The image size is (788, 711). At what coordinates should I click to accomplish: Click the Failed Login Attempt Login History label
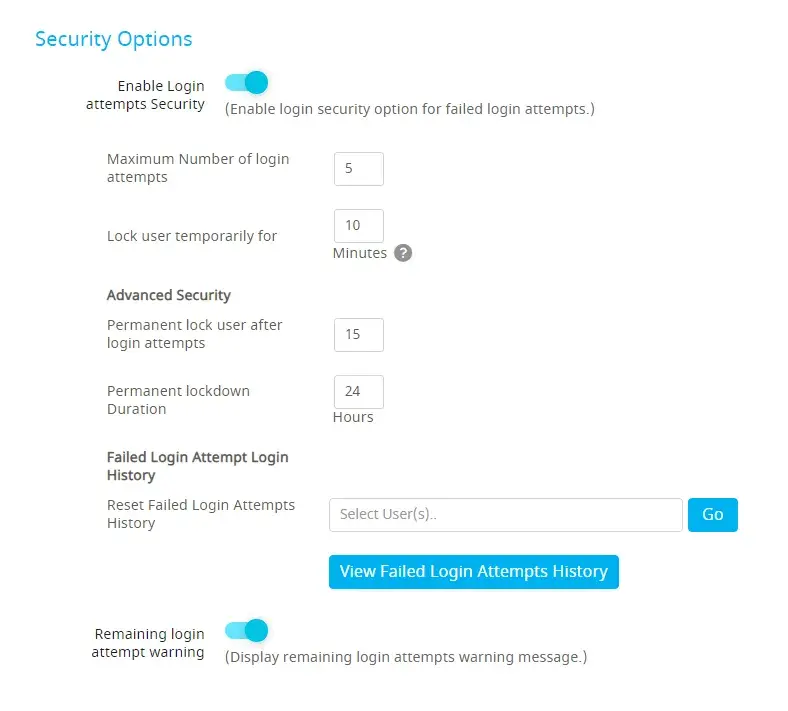197,466
